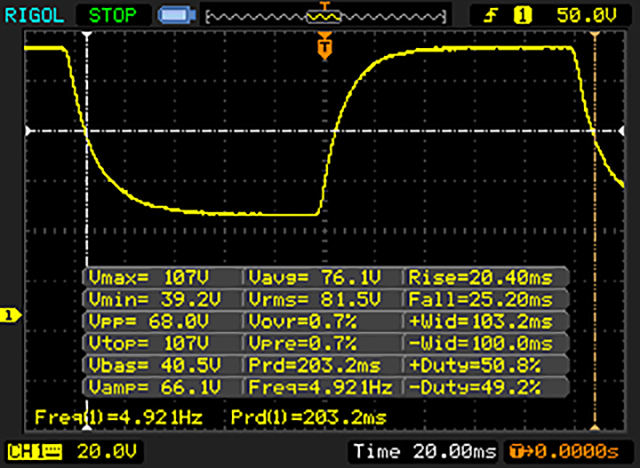Click the Freq(1)=4.921Hz readout below table
Image resolution: width=640 pixels, height=468 pixels.
tap(118, 416)
